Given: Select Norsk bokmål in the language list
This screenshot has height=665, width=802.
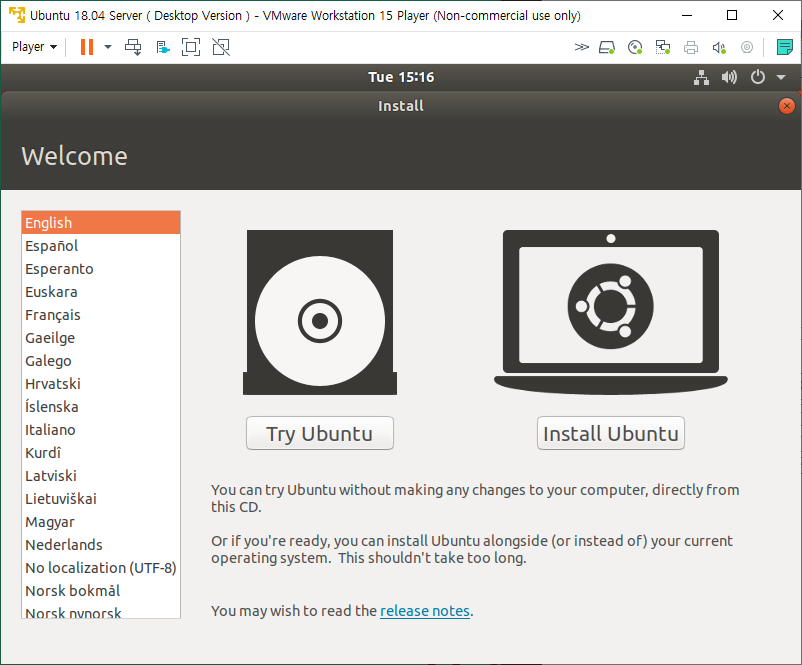Looking at the screenshot, I should pyautogui.click(x=101, y=591).
